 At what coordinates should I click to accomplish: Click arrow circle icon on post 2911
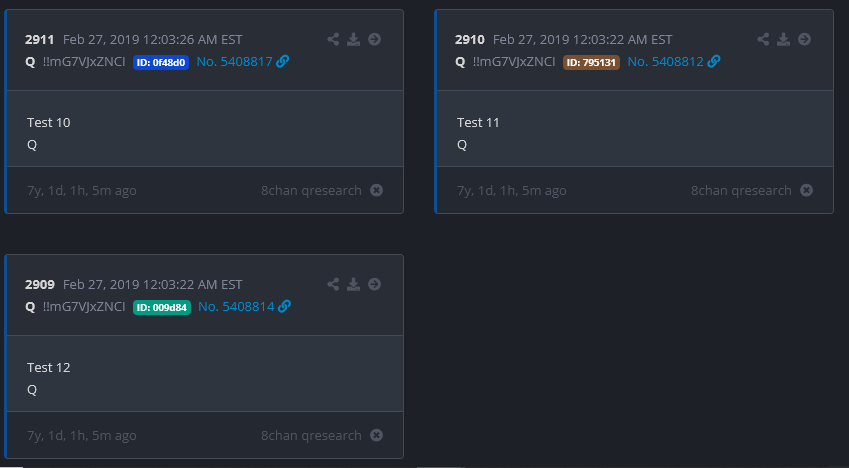pos(374,39)
